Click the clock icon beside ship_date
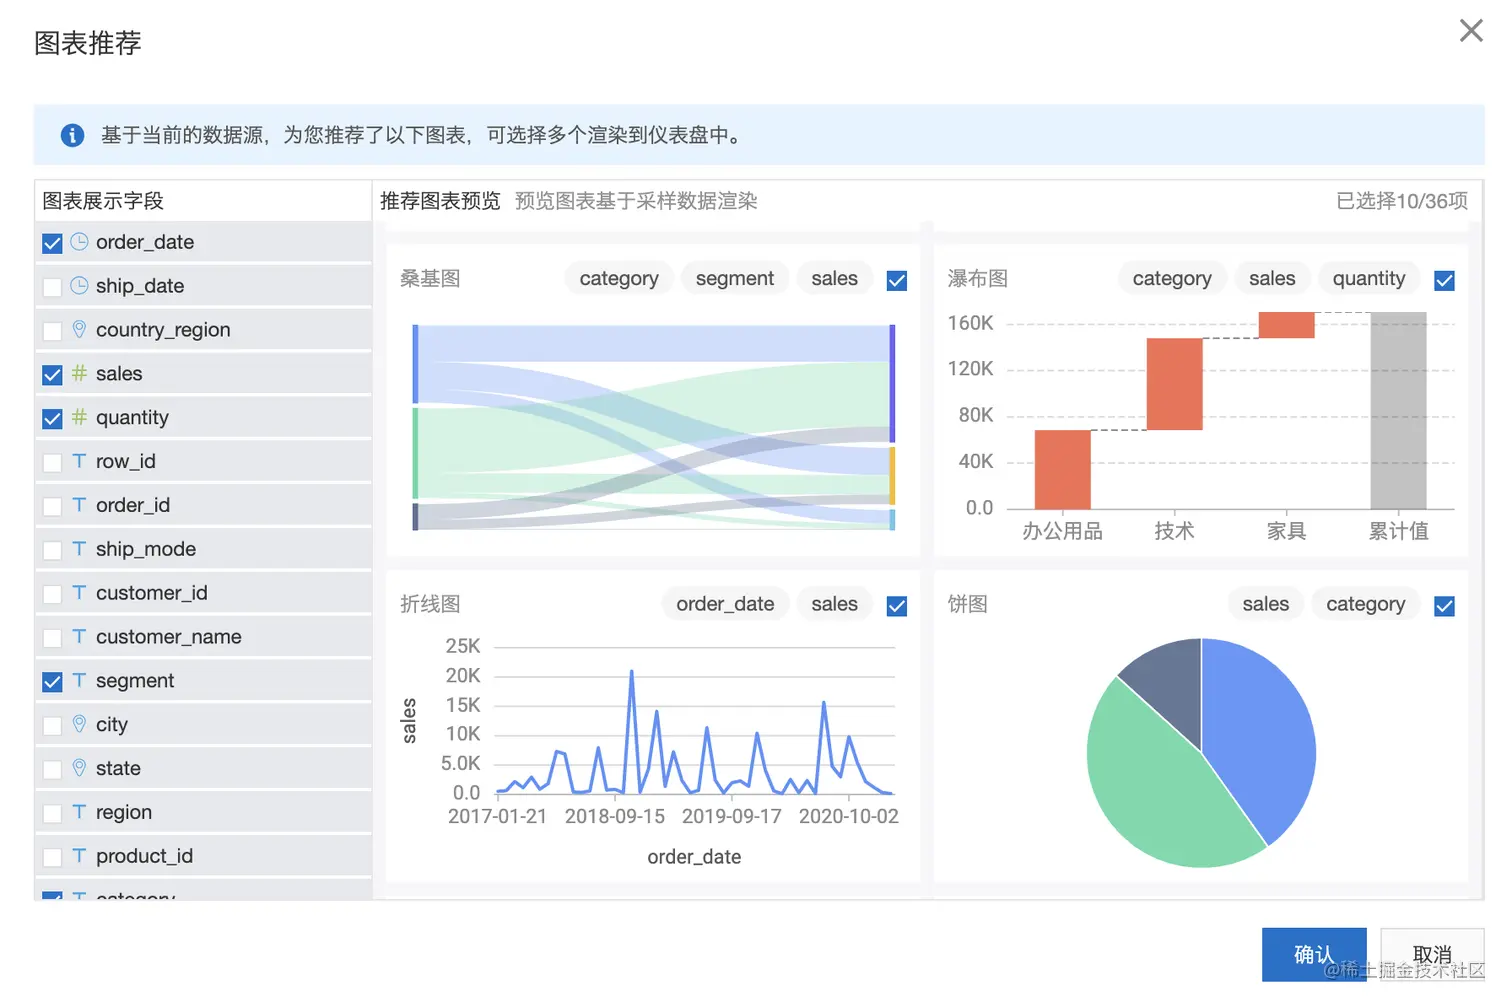Image resolution: width=1512 pixels, height=1007 pixels. pos(79,286)
